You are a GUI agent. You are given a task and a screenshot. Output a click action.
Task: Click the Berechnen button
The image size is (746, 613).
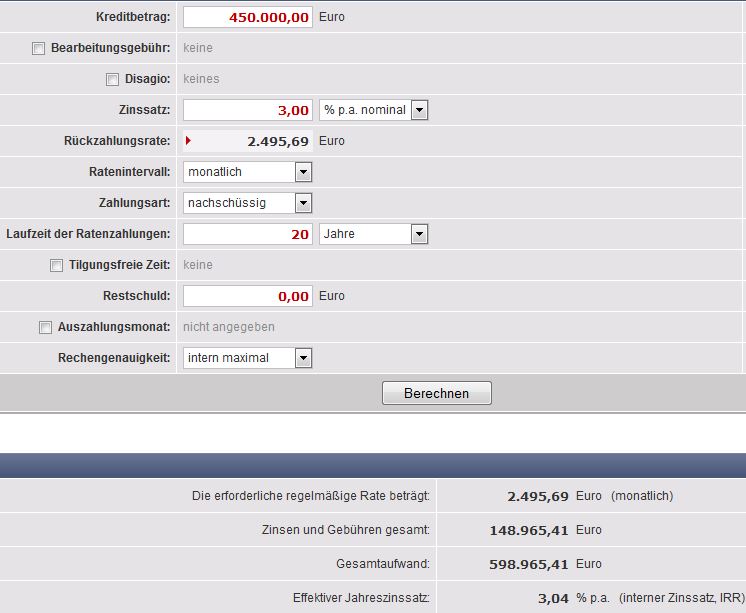(x=437, y=393)
